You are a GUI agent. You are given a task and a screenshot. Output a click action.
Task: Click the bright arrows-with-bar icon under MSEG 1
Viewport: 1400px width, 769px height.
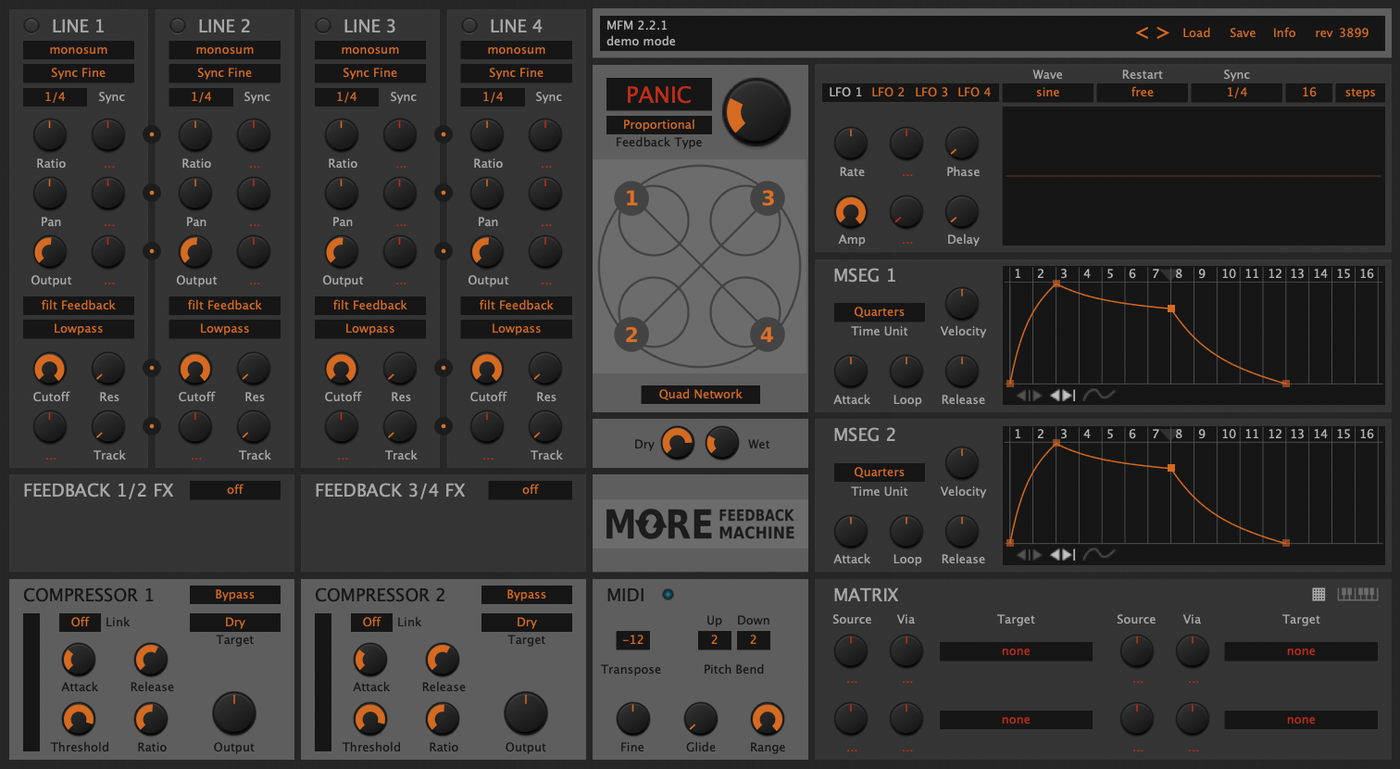[1063, 395]
